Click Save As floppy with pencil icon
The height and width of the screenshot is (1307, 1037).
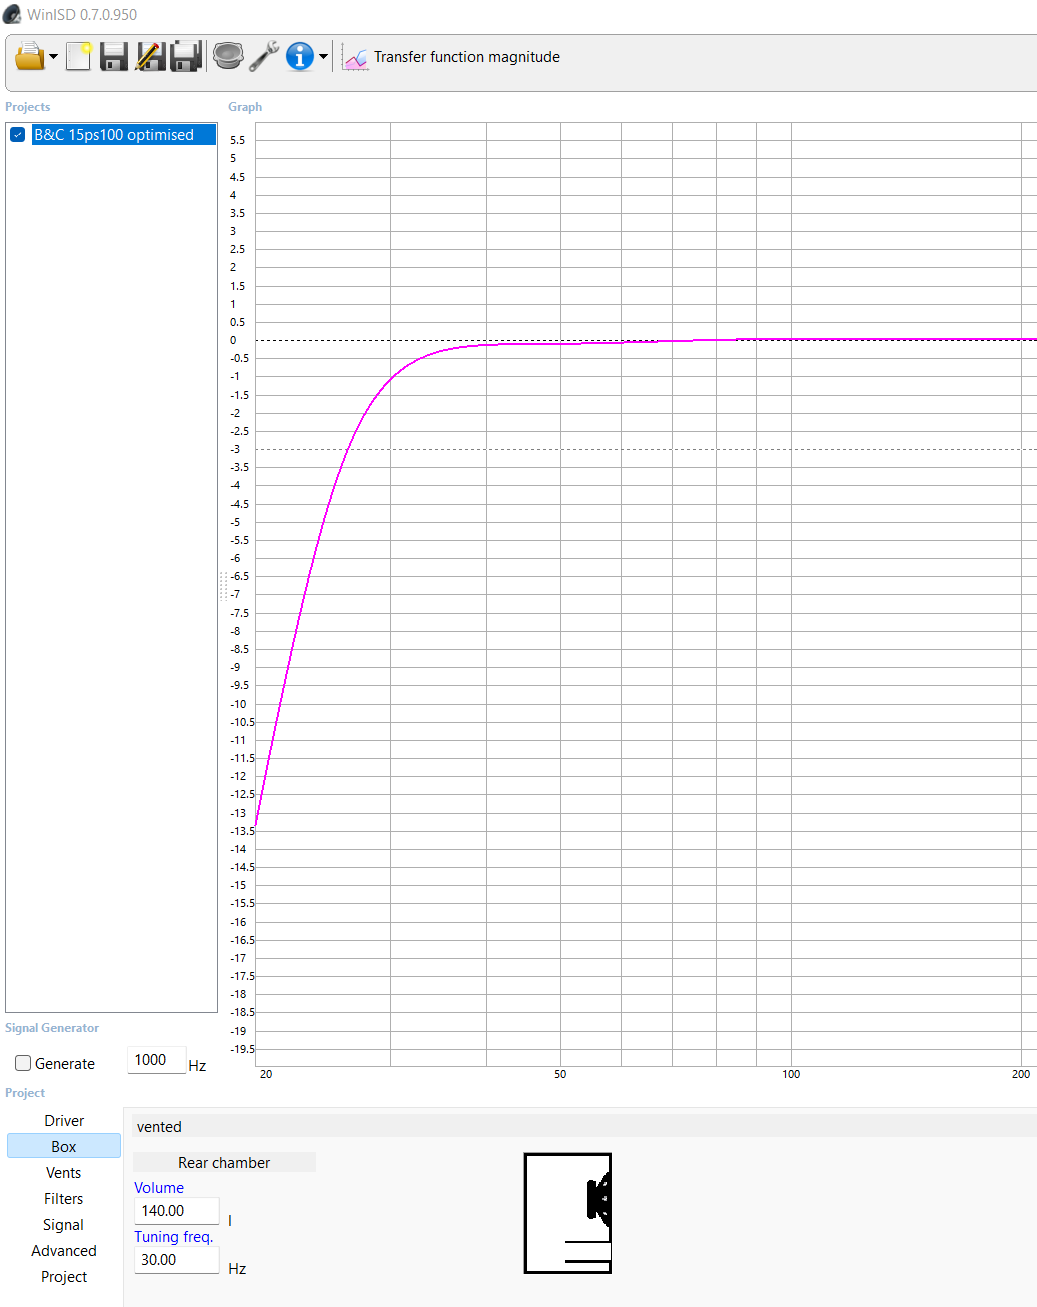pyautogui.click(x=150, y=56)
